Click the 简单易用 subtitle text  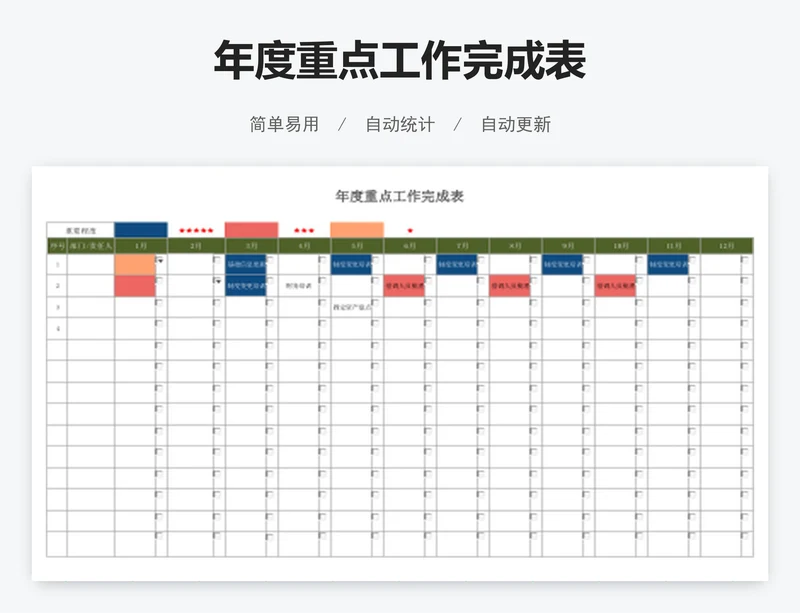click(284, 125)
